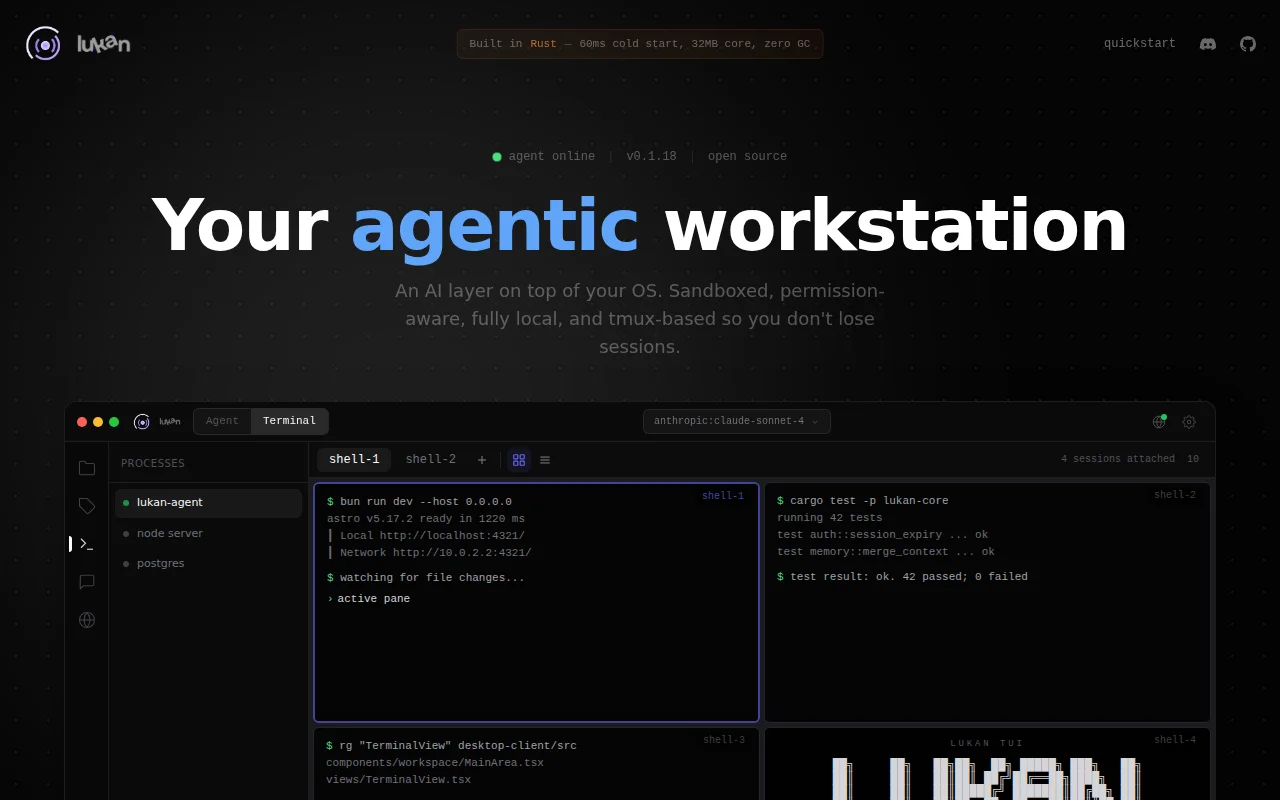
Task: Click the views/TerminalView.tsx result
Action: 398,780
